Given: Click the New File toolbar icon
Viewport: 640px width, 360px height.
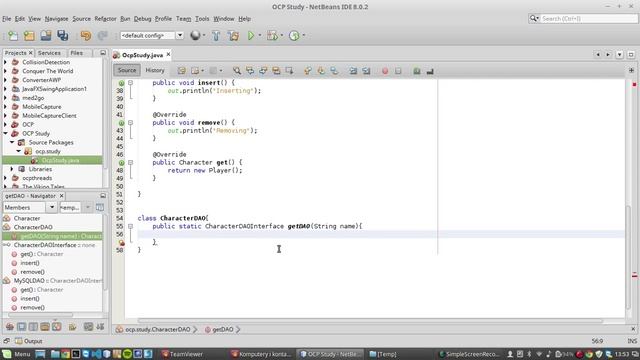Looking at the screenshot, I should [x=13, y=36].
